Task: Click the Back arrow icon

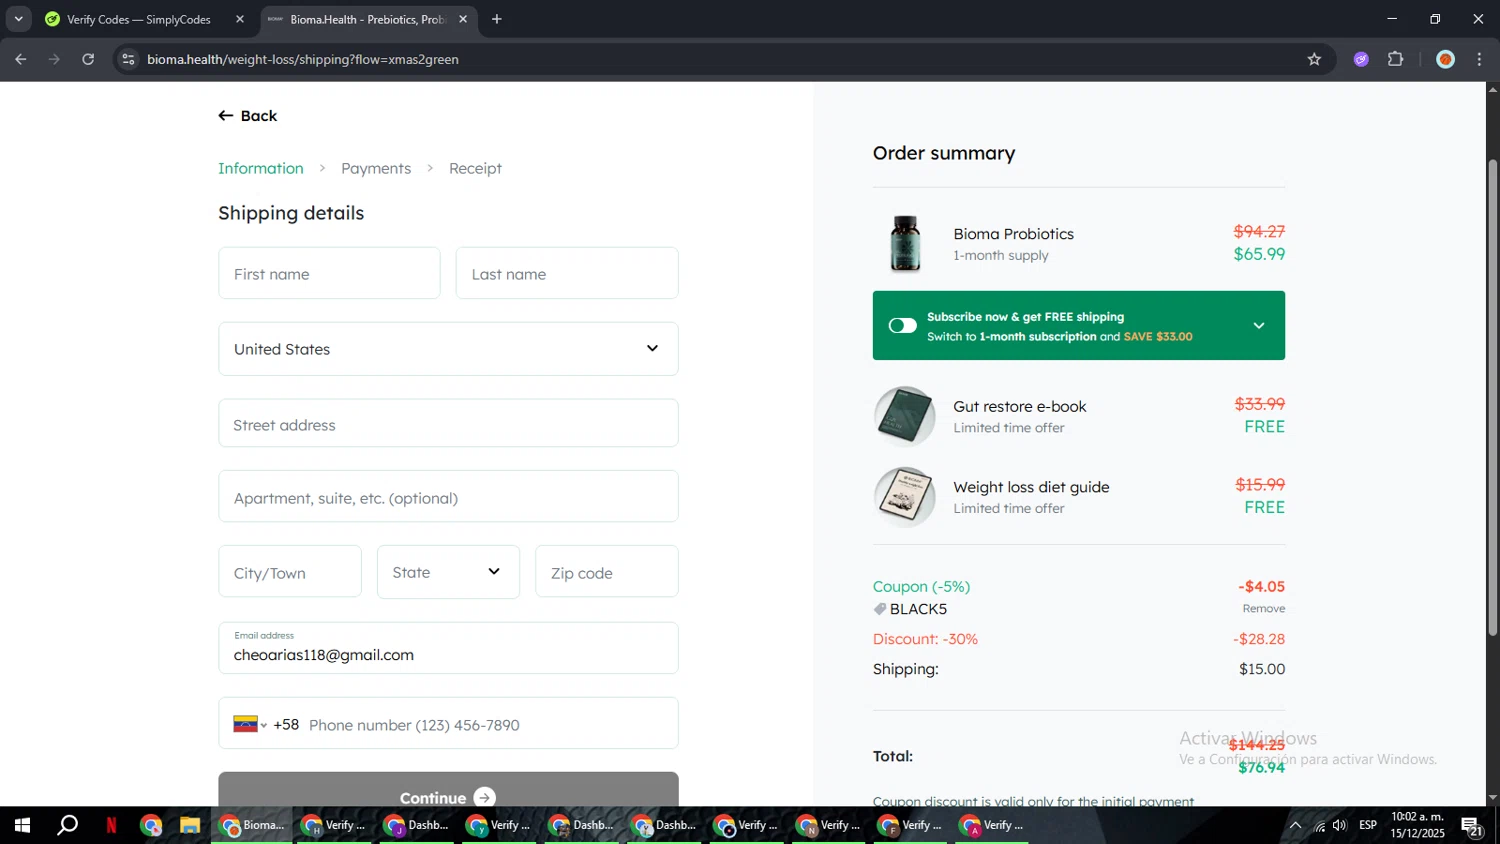Action: point(226,116)
